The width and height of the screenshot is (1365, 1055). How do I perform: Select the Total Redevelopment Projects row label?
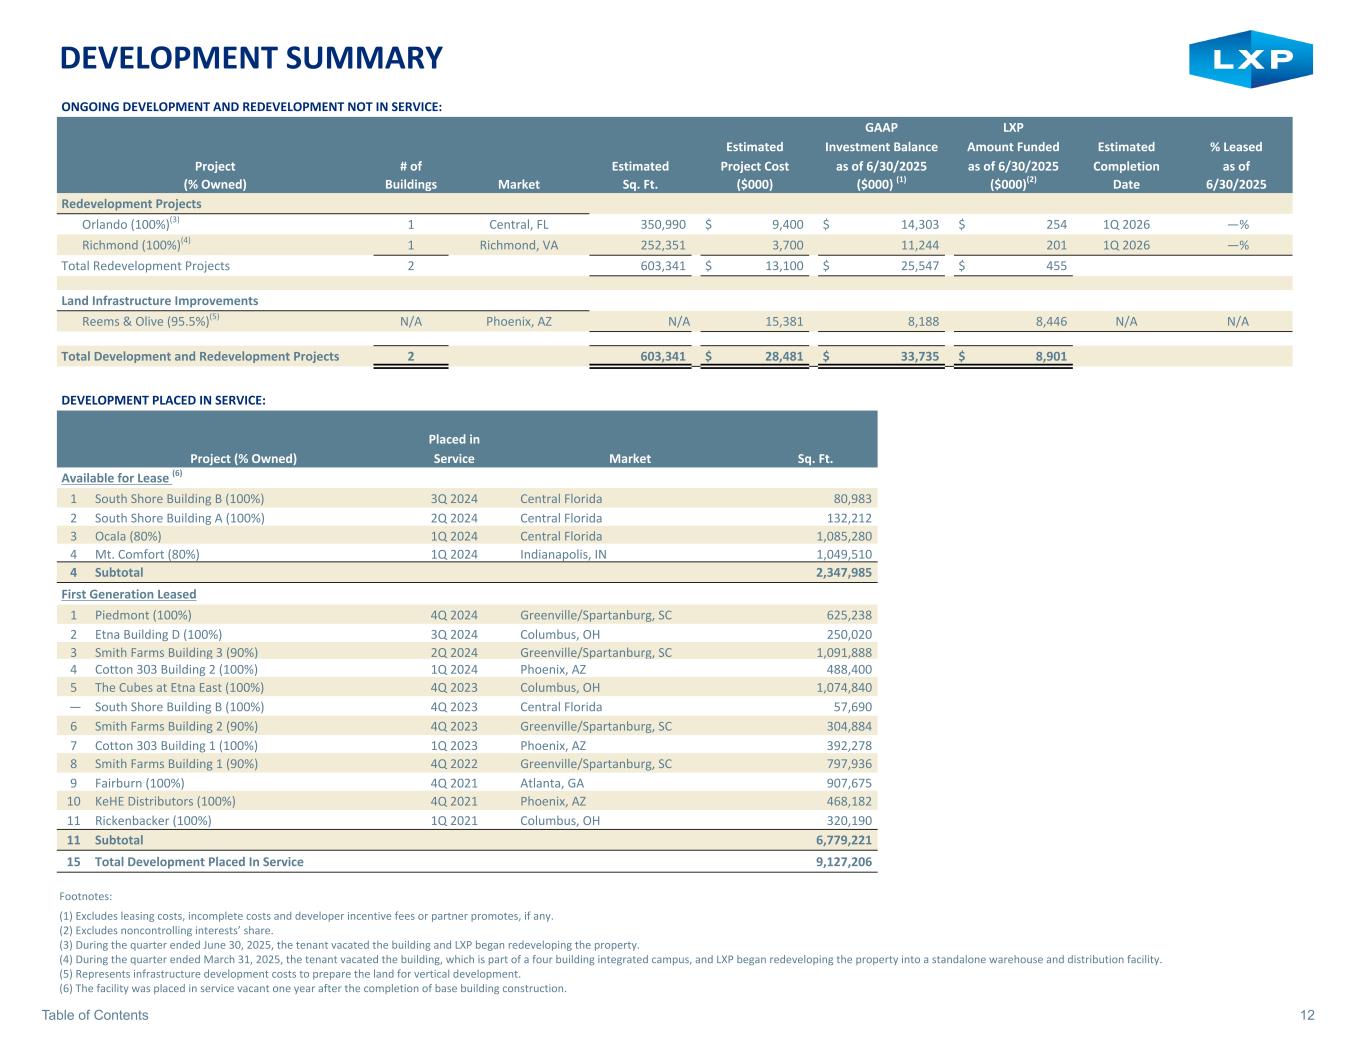(146, 266)
